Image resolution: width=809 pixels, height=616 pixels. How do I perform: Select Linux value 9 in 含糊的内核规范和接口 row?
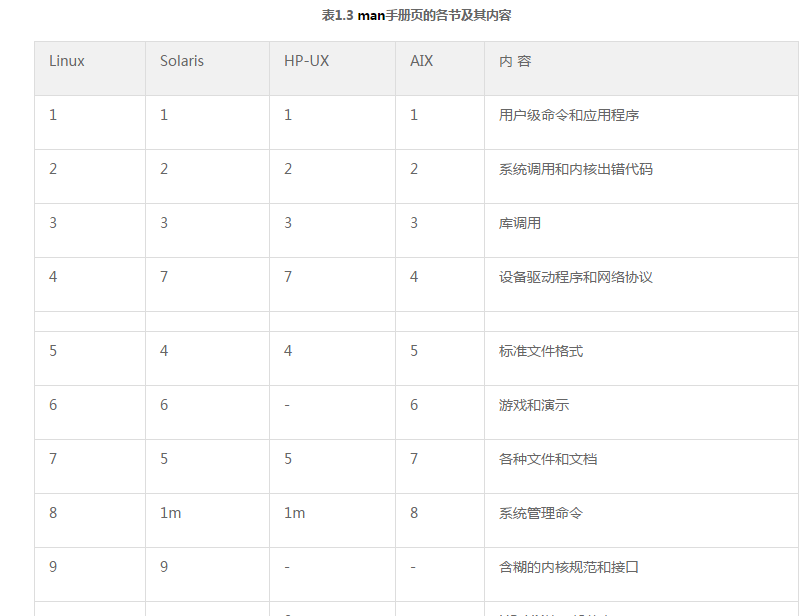(53, 567)
